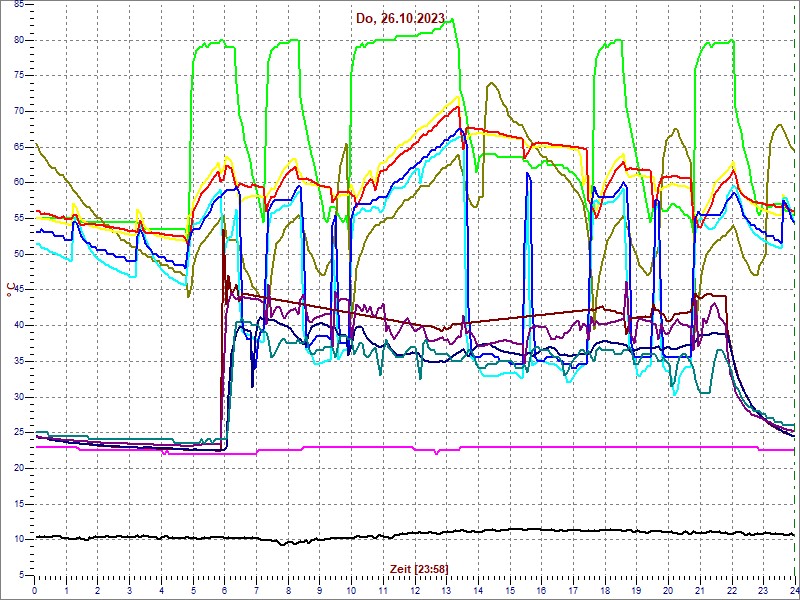Click hour 13 label on the time axis
Image resolution: width=800 pixels, height=600 pixels.
(x=446, y=590)
